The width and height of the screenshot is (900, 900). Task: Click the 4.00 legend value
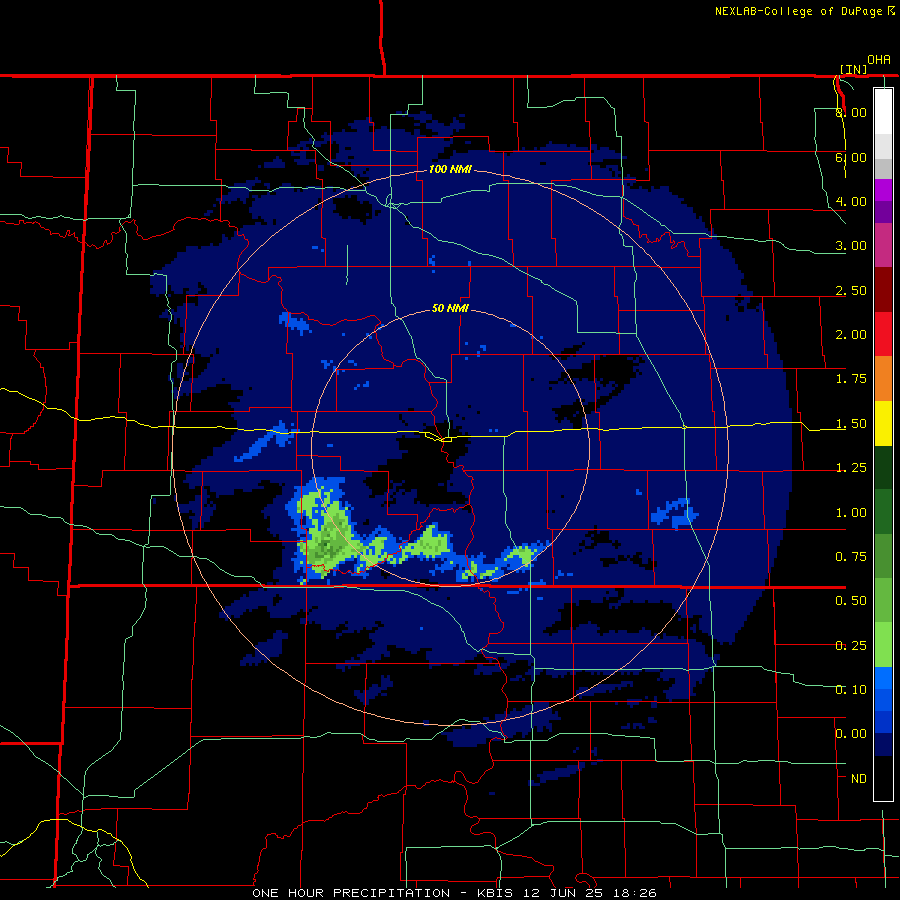[851, 201]
